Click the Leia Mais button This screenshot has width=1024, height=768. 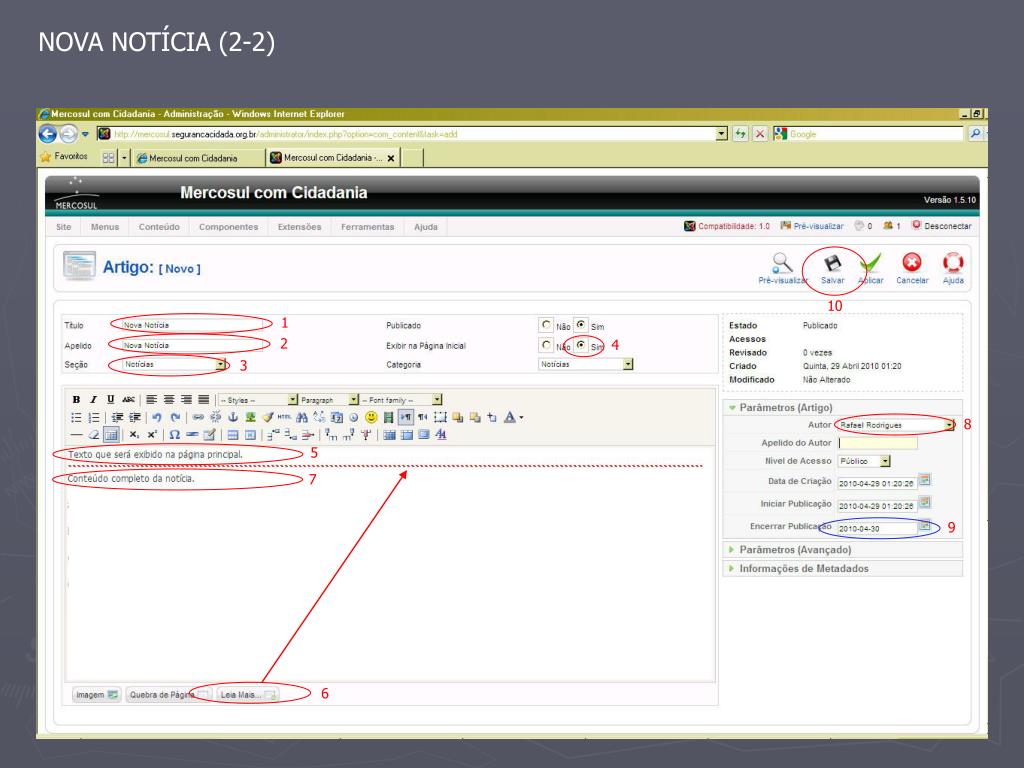pyautogui.click(x=248, y=695)
